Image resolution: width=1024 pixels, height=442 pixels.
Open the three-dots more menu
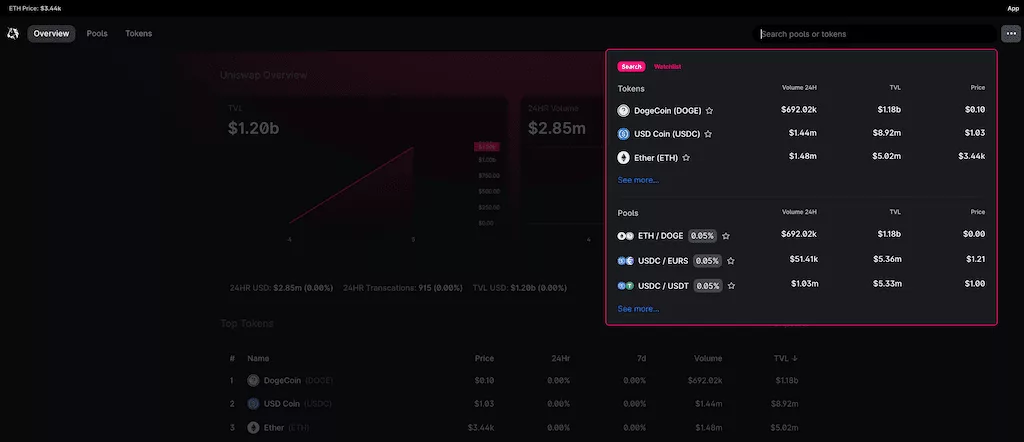[1010, 34]
